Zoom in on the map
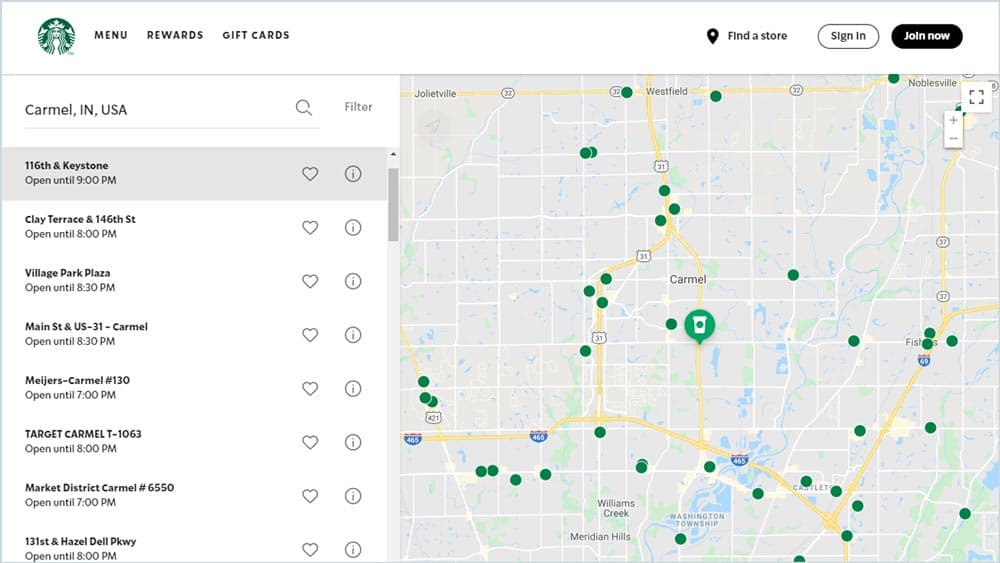This screenshot has height=563, width=1000. coord(953,120)
